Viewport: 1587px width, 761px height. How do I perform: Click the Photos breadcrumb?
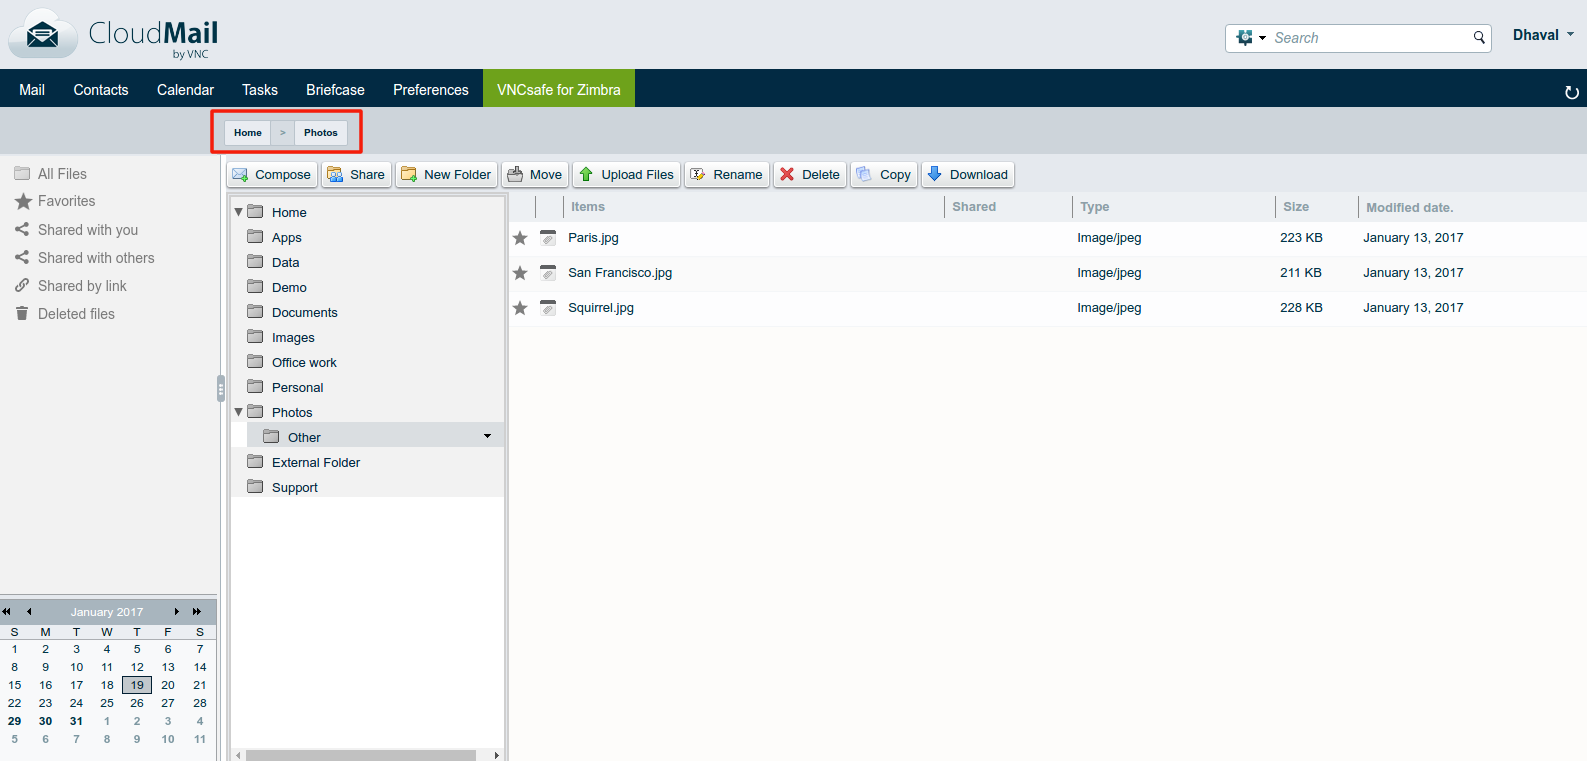(x=321, y=132)
